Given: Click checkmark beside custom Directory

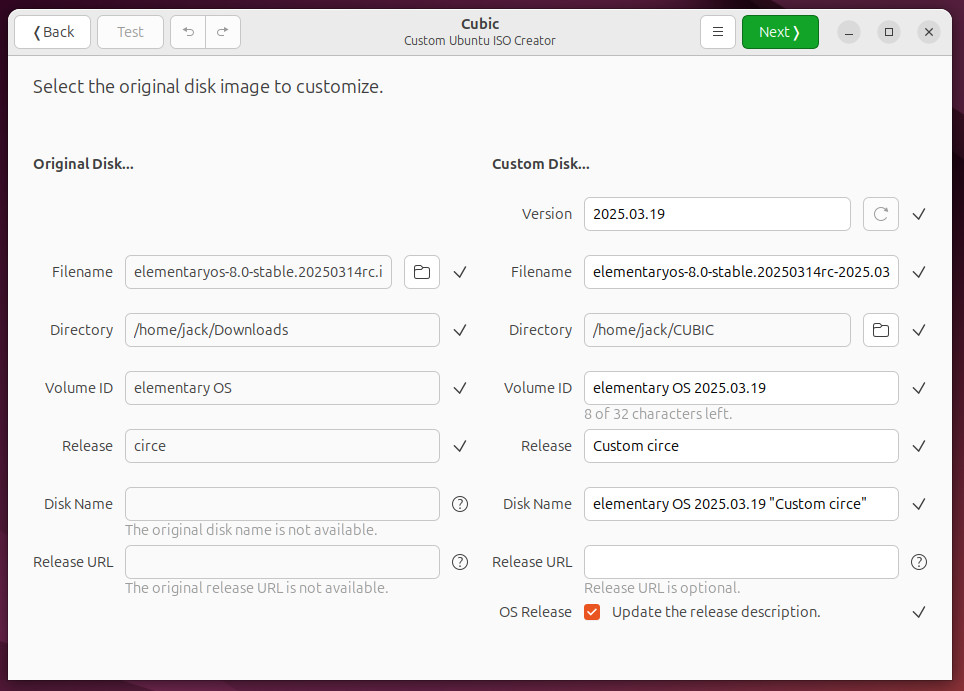Looking at the screenshot, I should [x=919, y=330].
